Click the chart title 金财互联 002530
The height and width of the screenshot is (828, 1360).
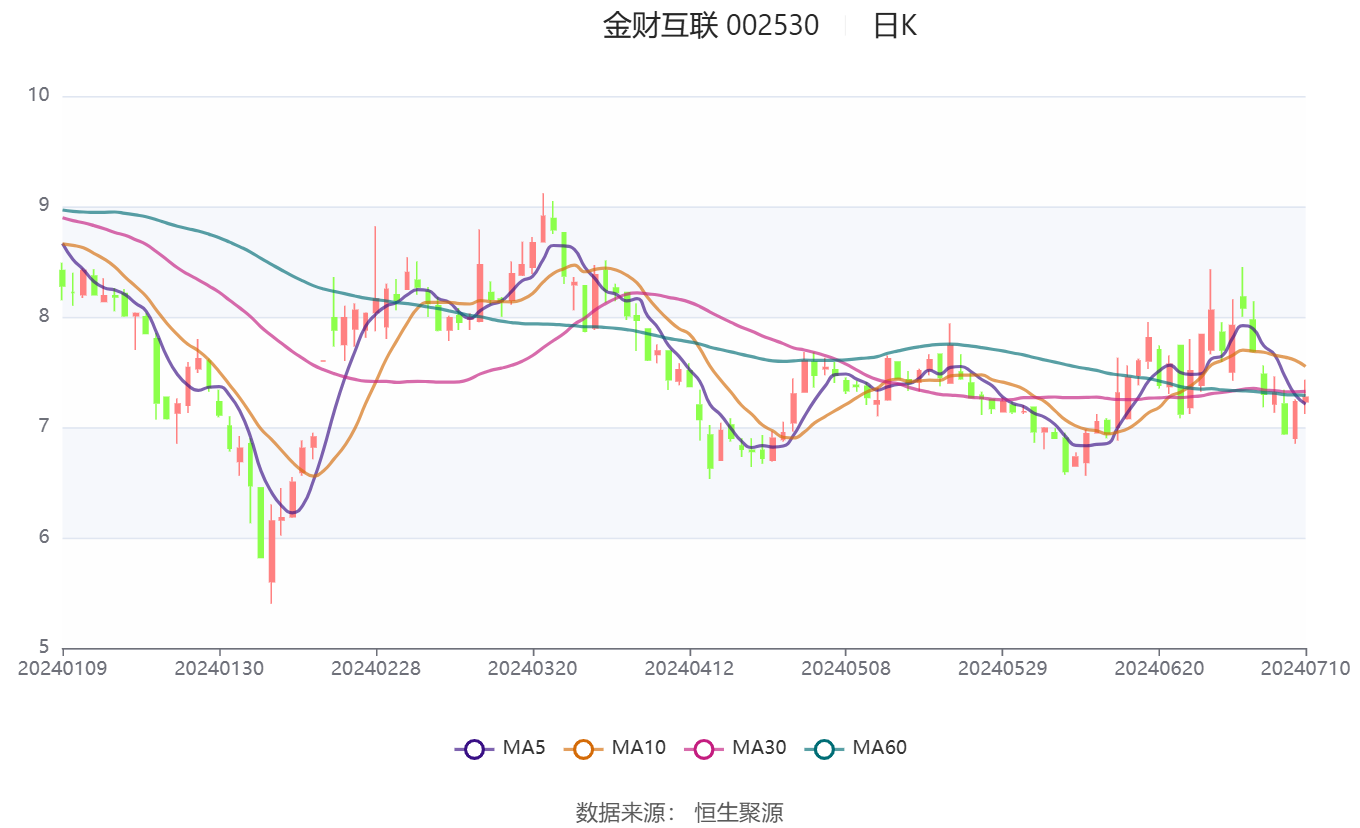coord(710,26)
